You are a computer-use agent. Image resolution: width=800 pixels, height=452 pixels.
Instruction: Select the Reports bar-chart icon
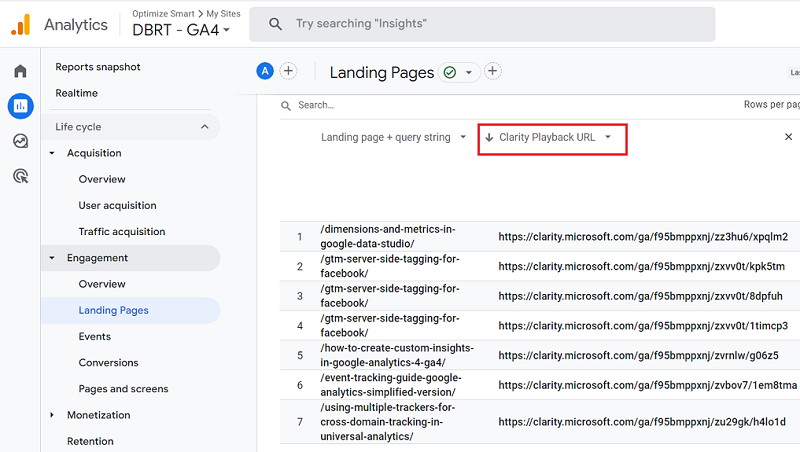(x=20, y=106)
